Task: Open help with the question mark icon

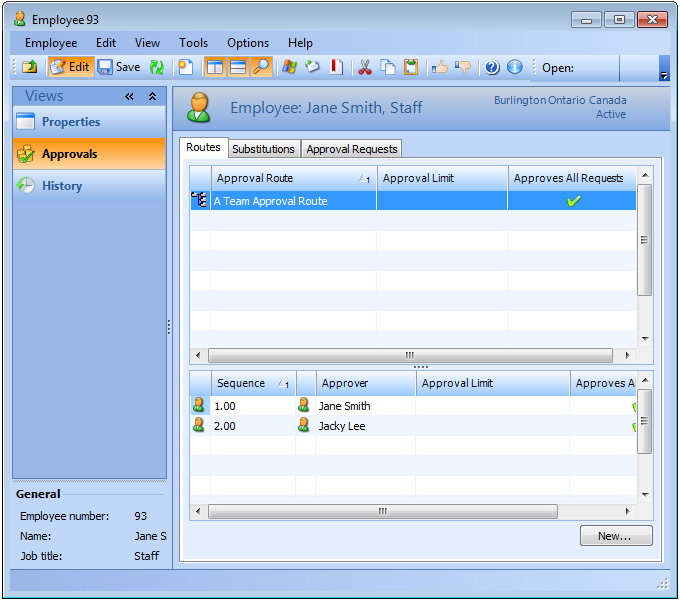Action: 492,67
